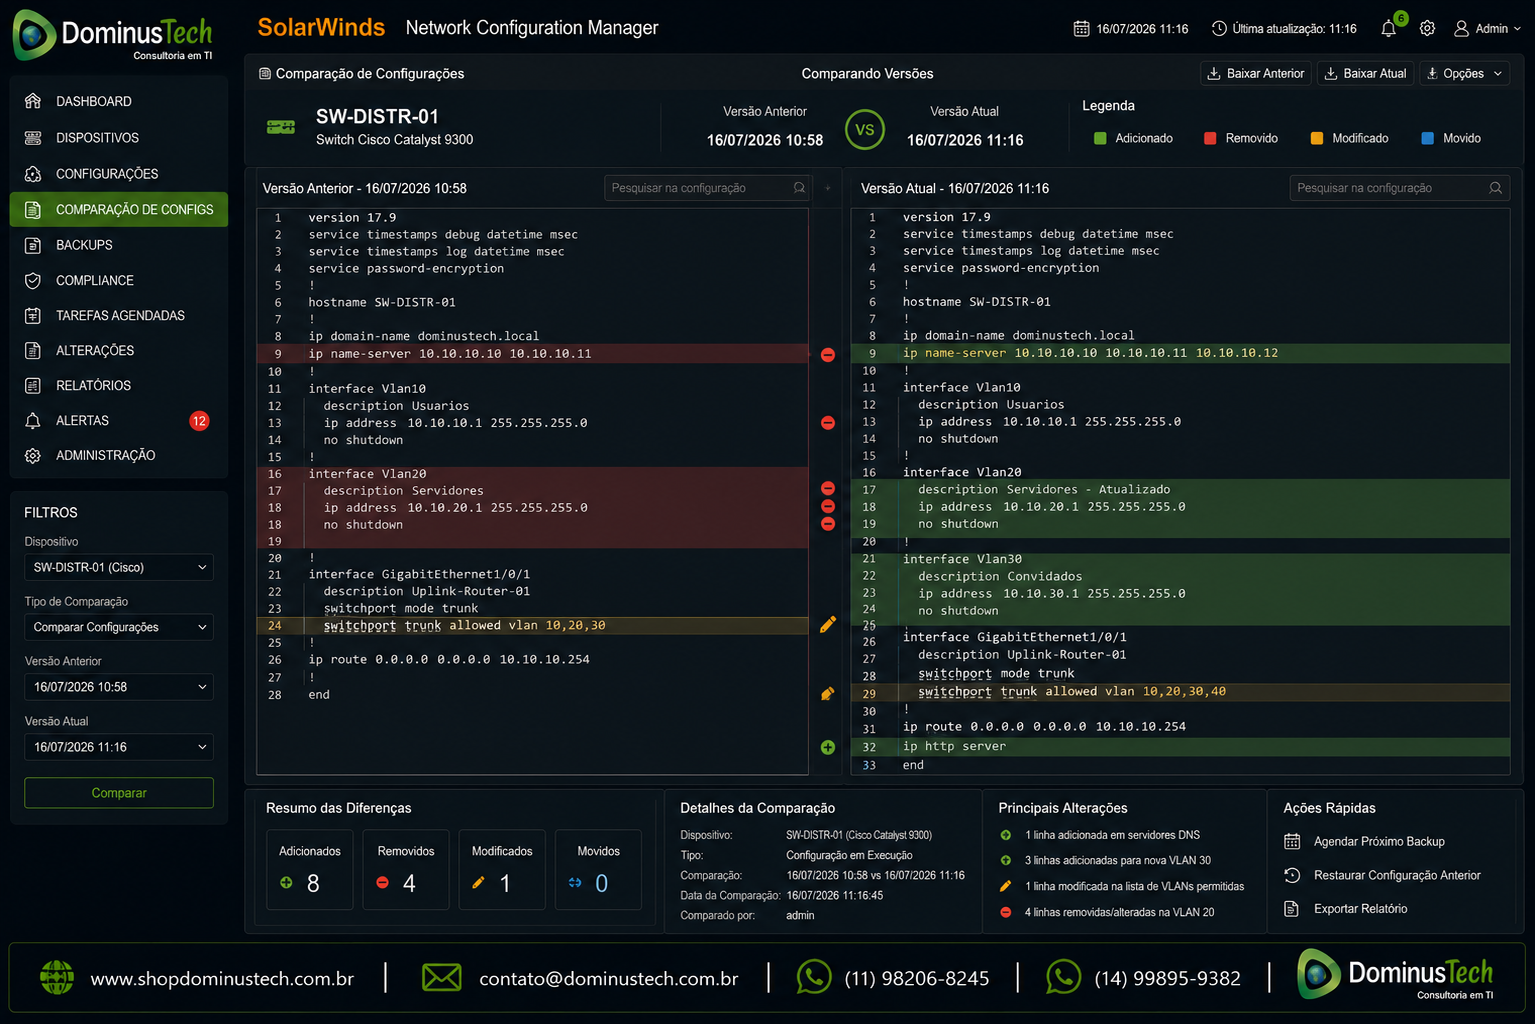Open Configurações in the sidebar
The height and width of the screenshot is (1024, 1535).
click(119, 174)
